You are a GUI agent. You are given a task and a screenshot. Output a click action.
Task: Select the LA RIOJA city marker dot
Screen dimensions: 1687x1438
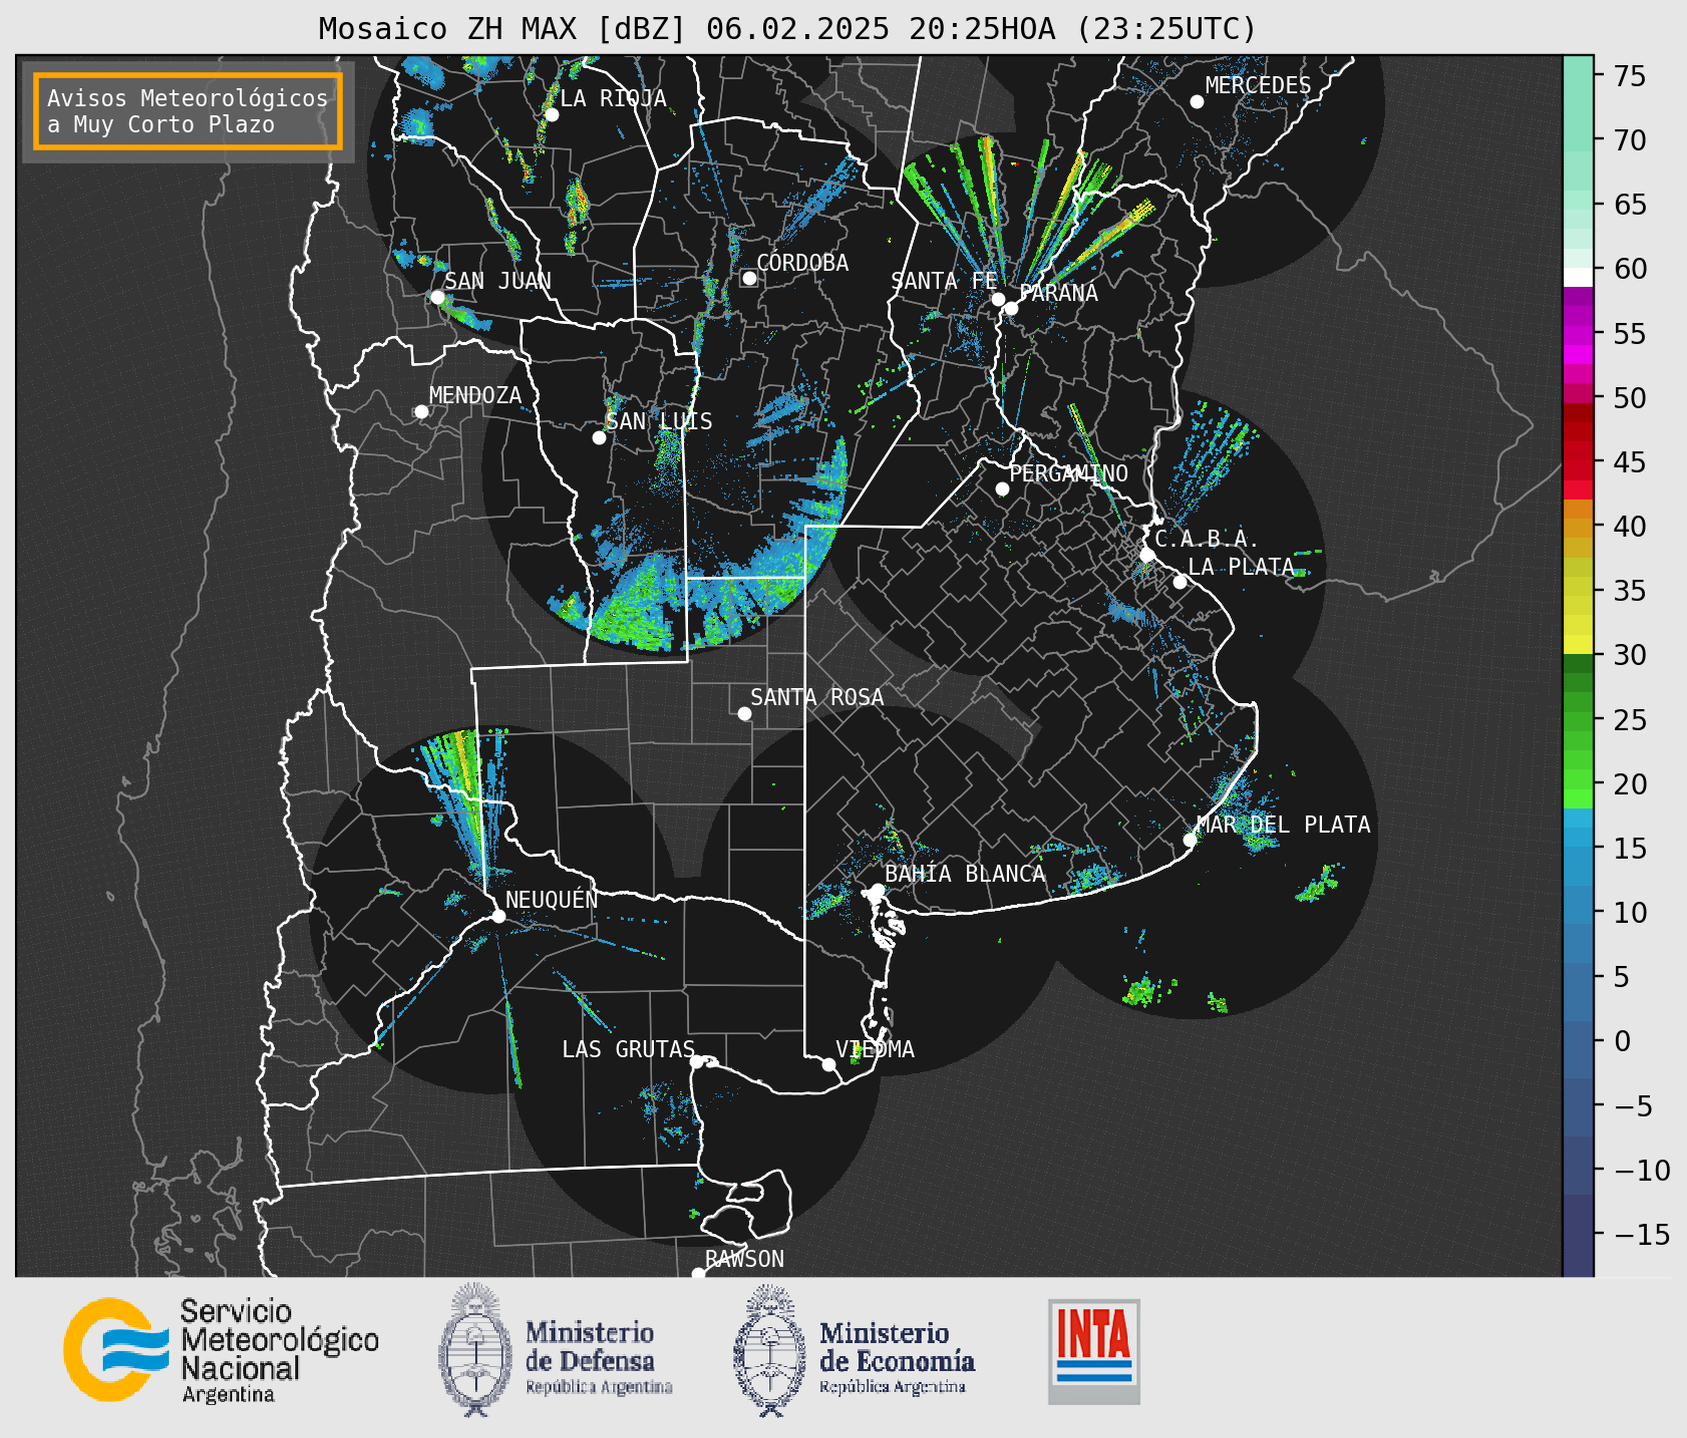552,115
